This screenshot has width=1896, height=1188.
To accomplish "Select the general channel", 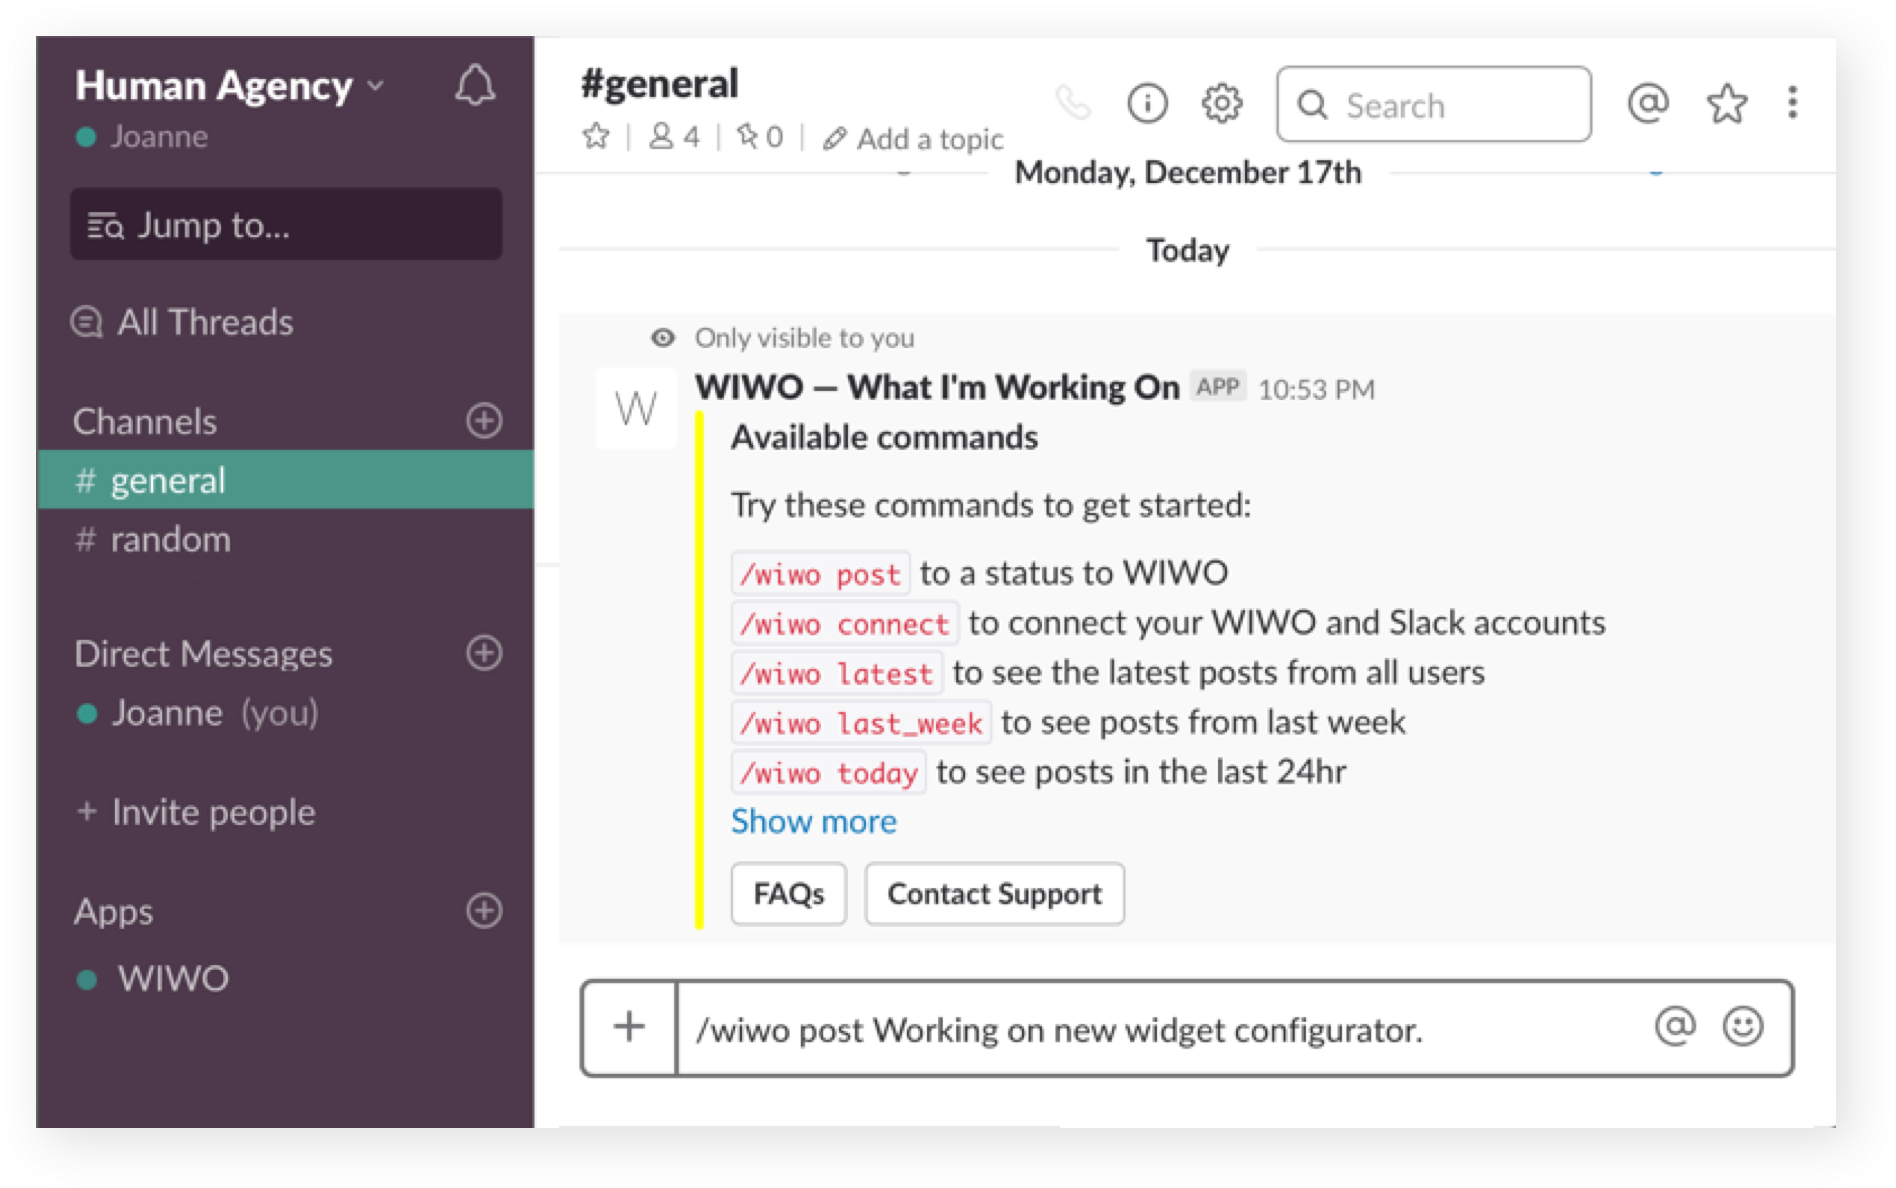I will pos(286,480).
